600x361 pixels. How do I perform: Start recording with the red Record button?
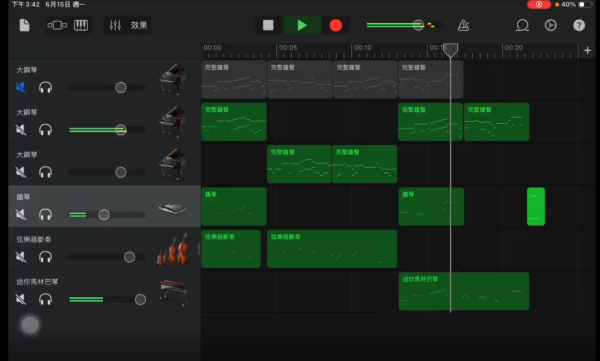point(336,26)
